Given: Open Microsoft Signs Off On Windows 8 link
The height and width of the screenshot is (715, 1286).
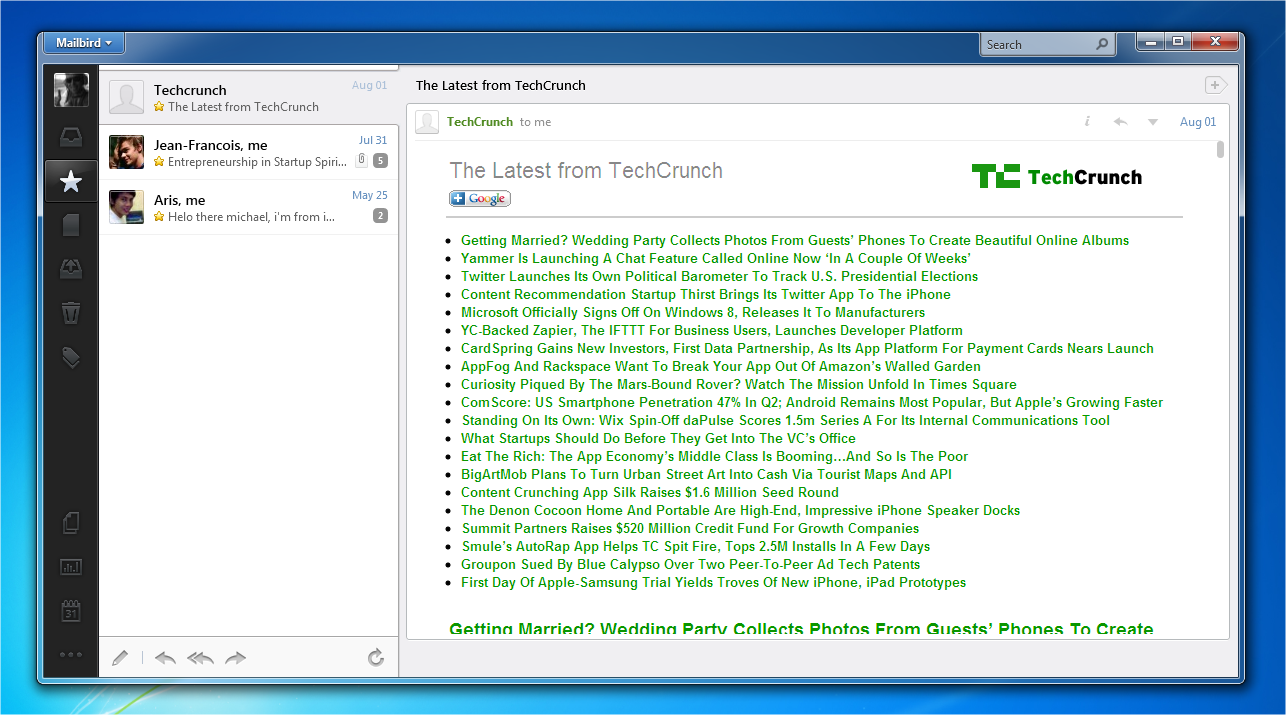Looking at the screenshot, I should click(x=693, y=312).
